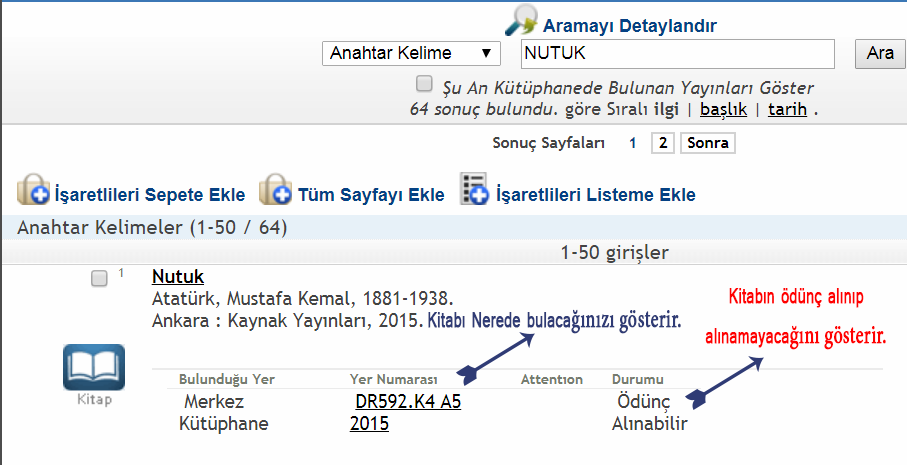This screenshot has width=907, height=465.
Task: Click the Sonra next page button
Action: tap(707, 143)
